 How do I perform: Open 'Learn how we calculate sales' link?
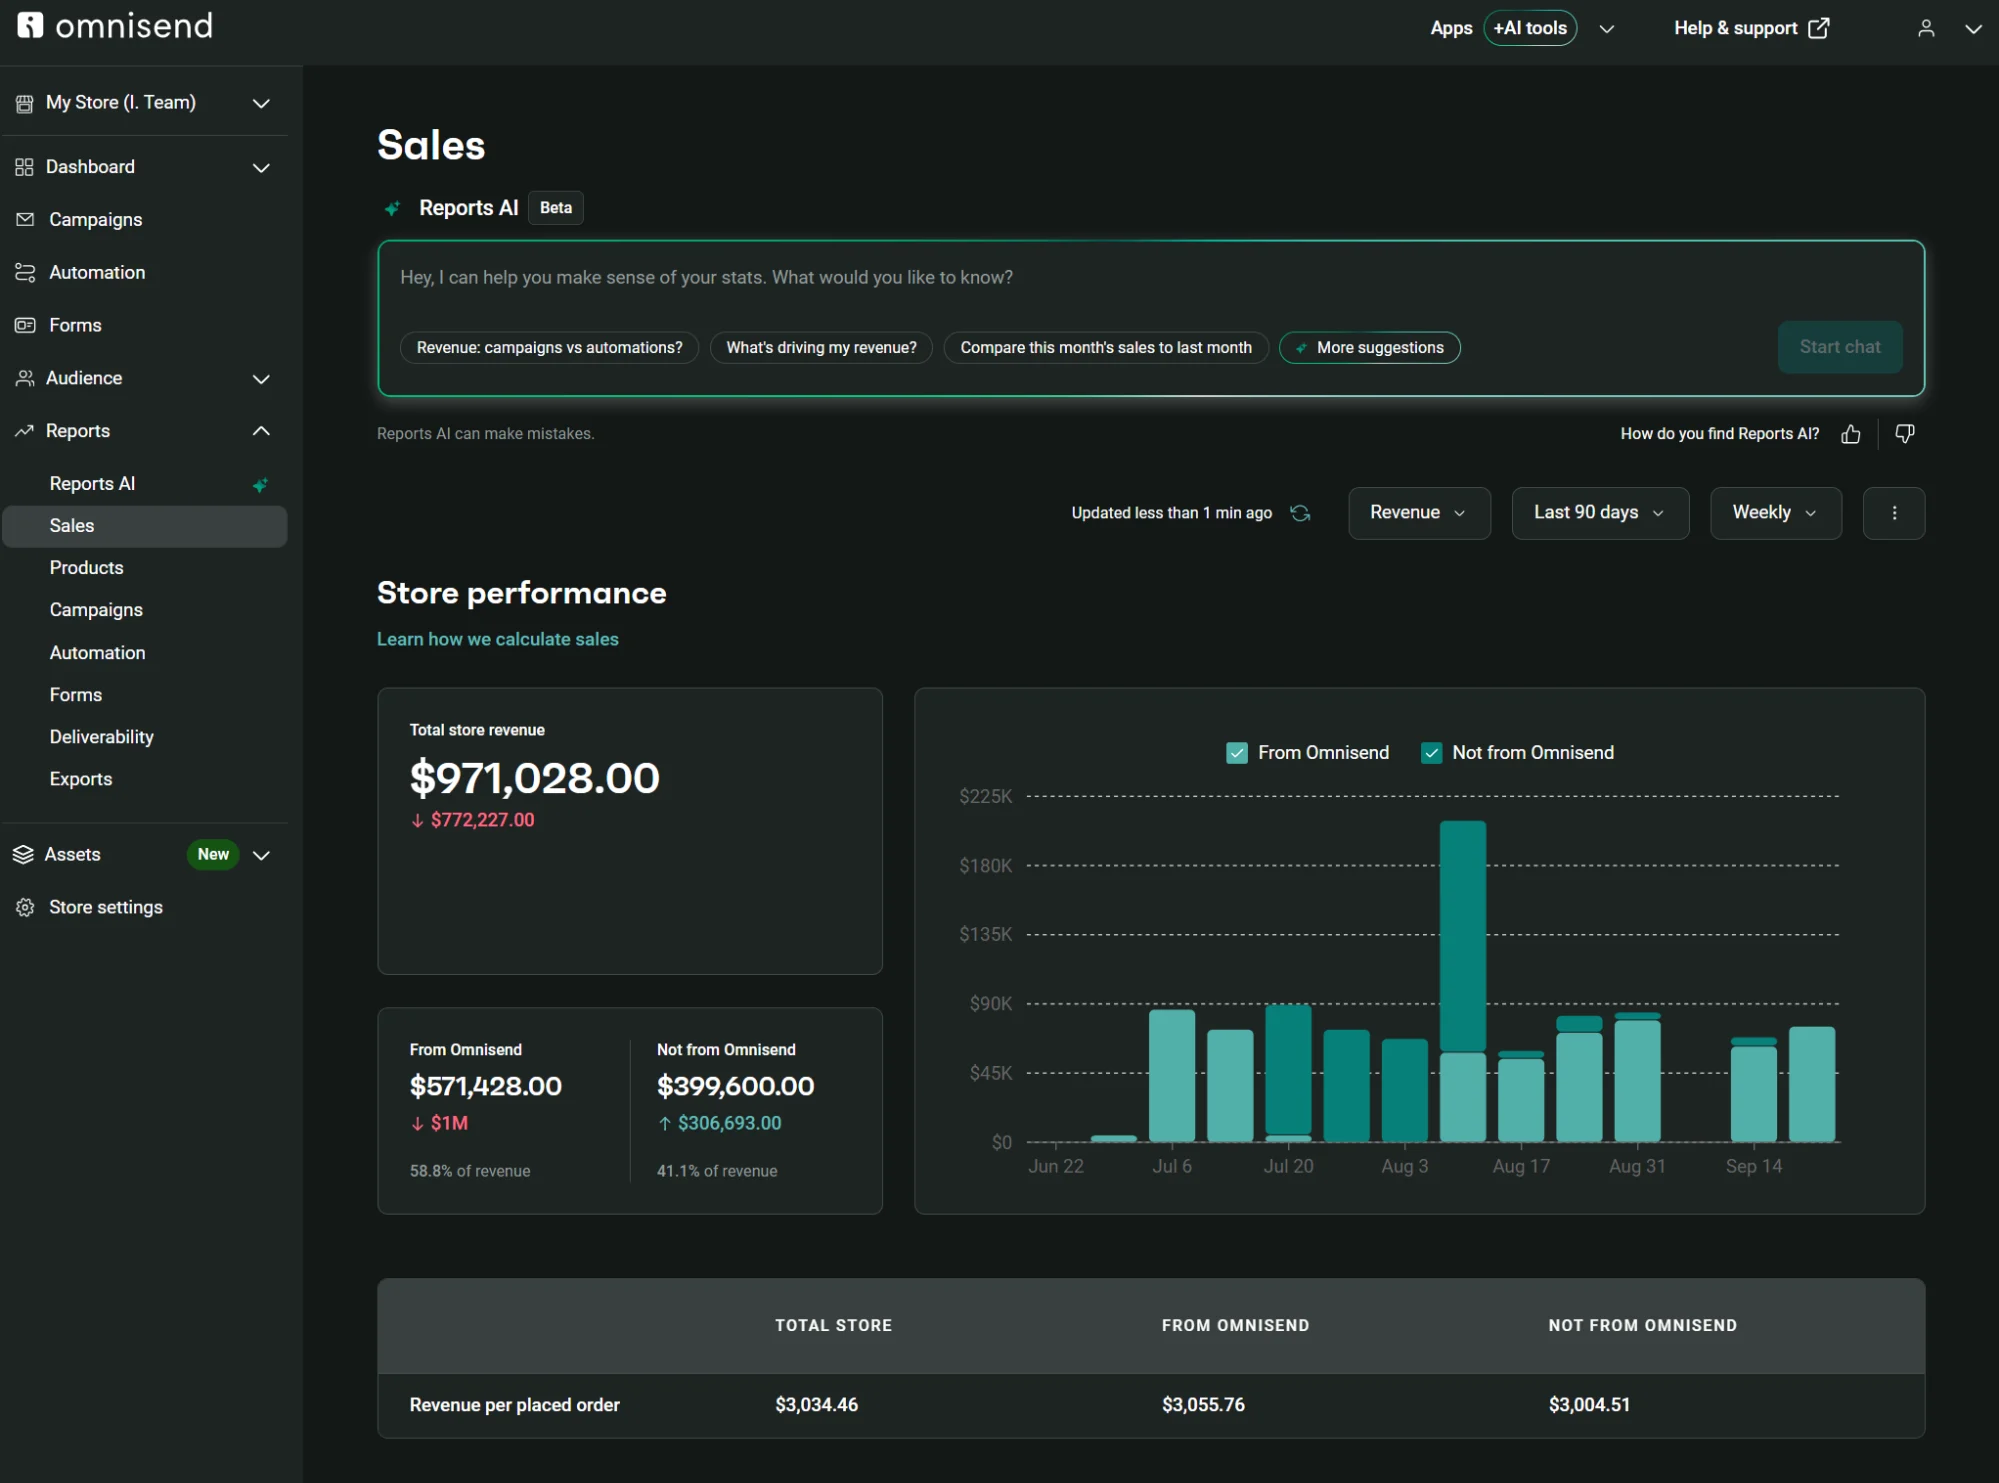[x=497, y=640]
